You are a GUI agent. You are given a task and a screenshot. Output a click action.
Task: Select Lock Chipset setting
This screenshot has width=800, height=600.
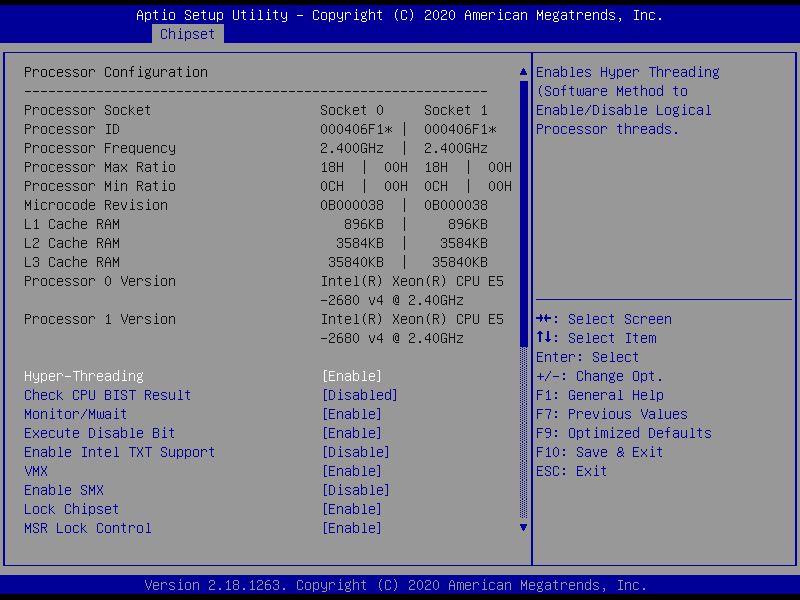71,509
